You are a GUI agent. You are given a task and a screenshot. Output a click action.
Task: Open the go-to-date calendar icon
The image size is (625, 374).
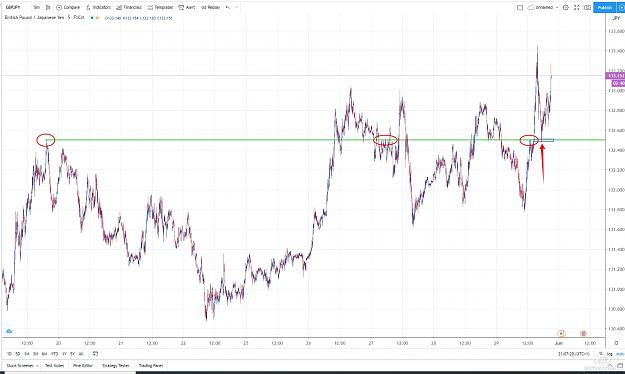click(x=95, y=354)
